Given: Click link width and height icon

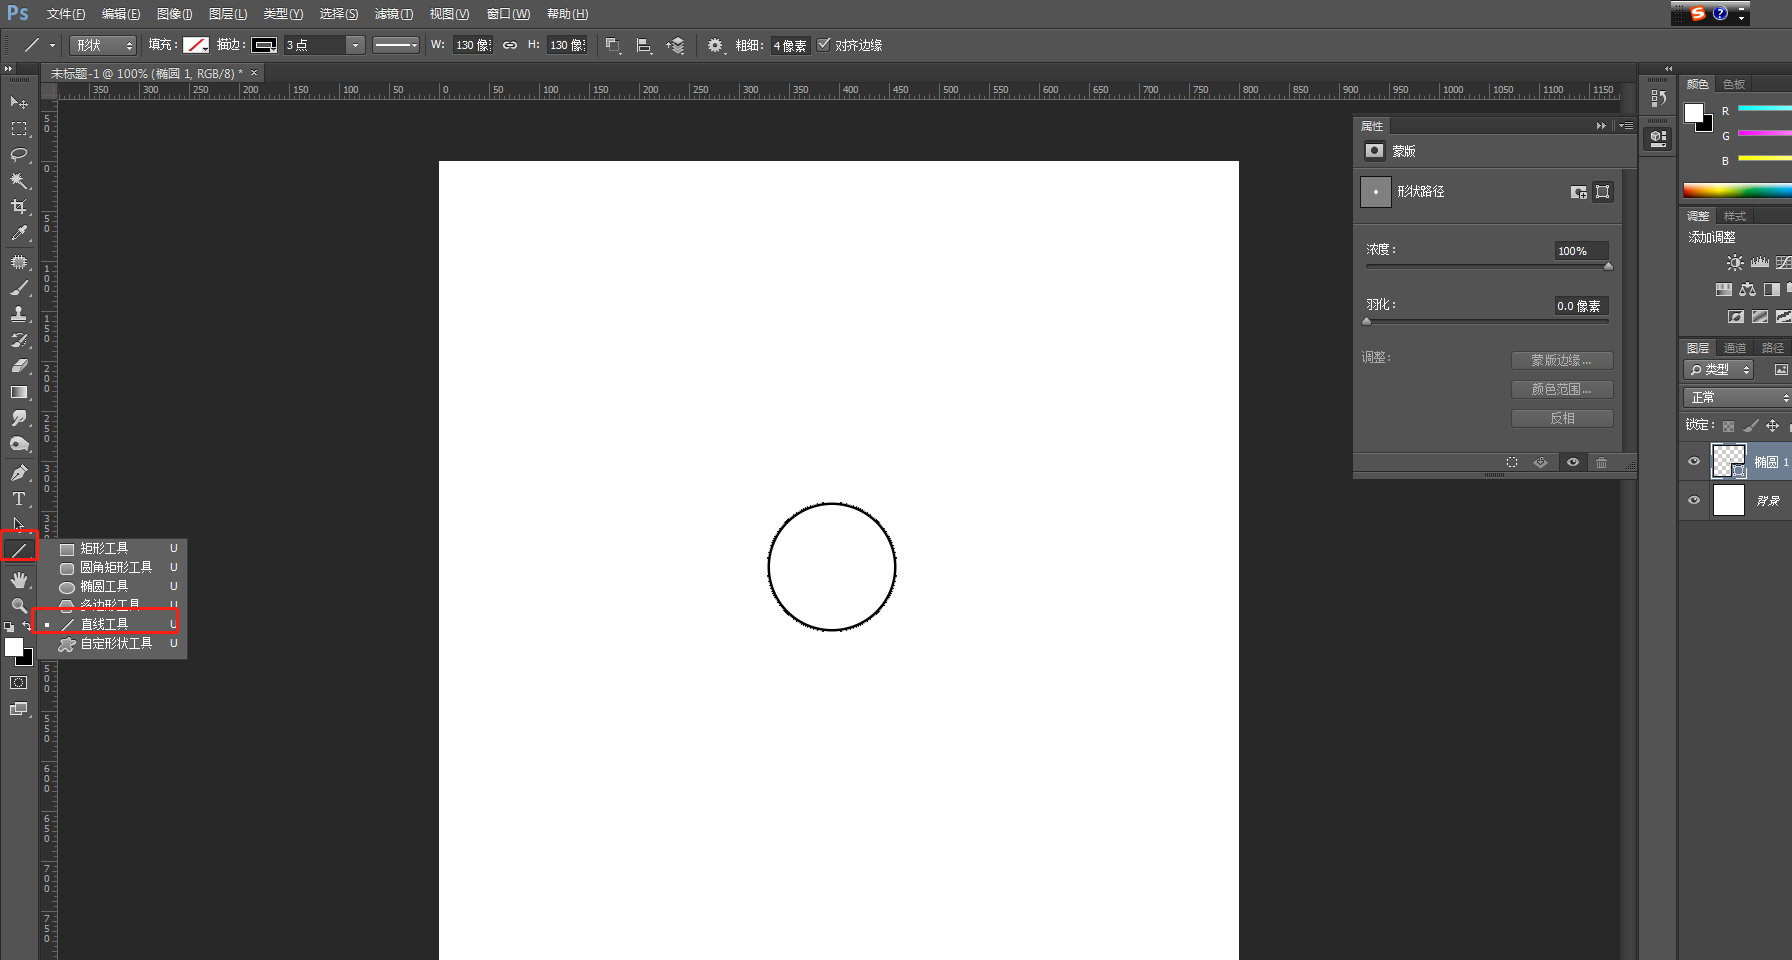Looking at the screenshot, I should point(510,45).
